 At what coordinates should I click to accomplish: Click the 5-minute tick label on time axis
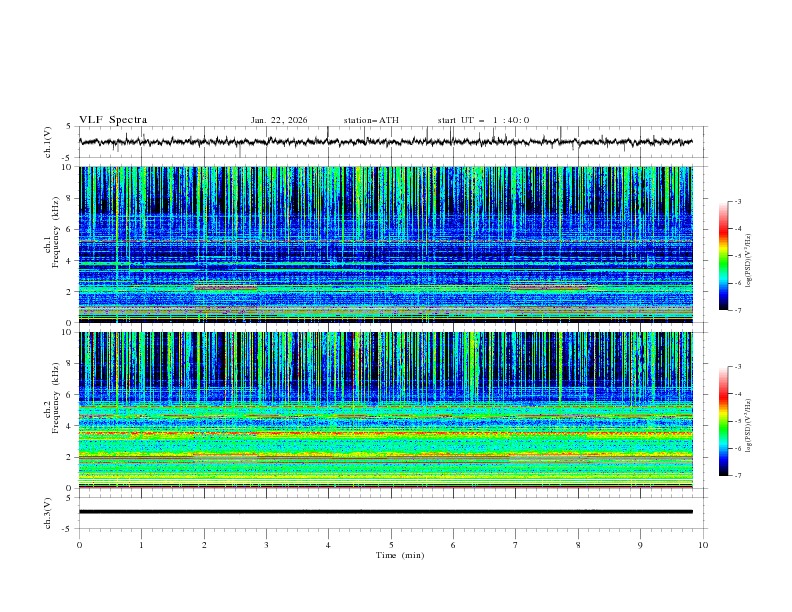pos(391,545)
